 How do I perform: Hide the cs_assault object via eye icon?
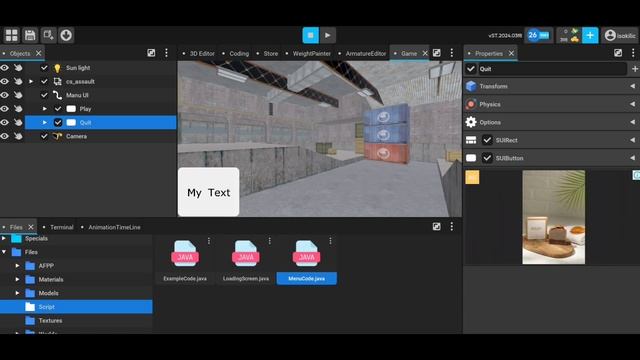click(x=4, y=82)
